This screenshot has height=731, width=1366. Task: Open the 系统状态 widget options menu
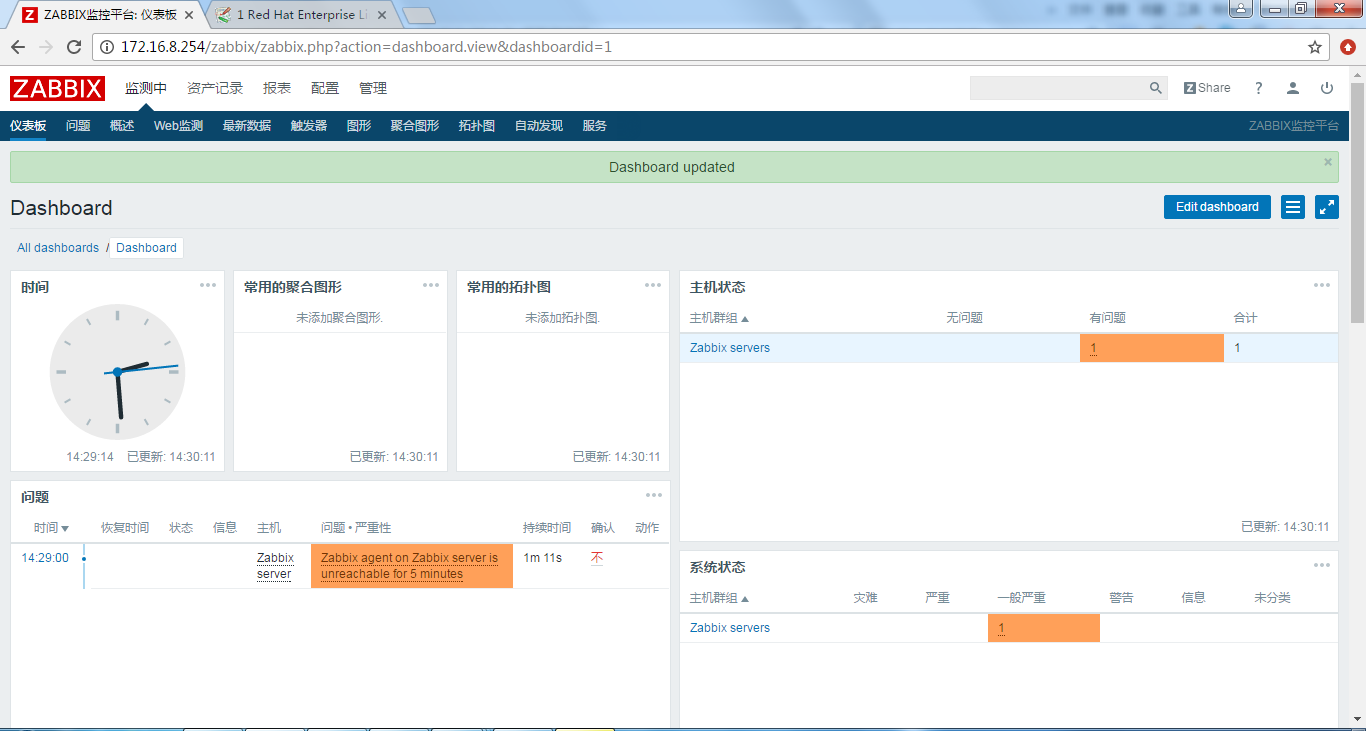(1322, 565)
